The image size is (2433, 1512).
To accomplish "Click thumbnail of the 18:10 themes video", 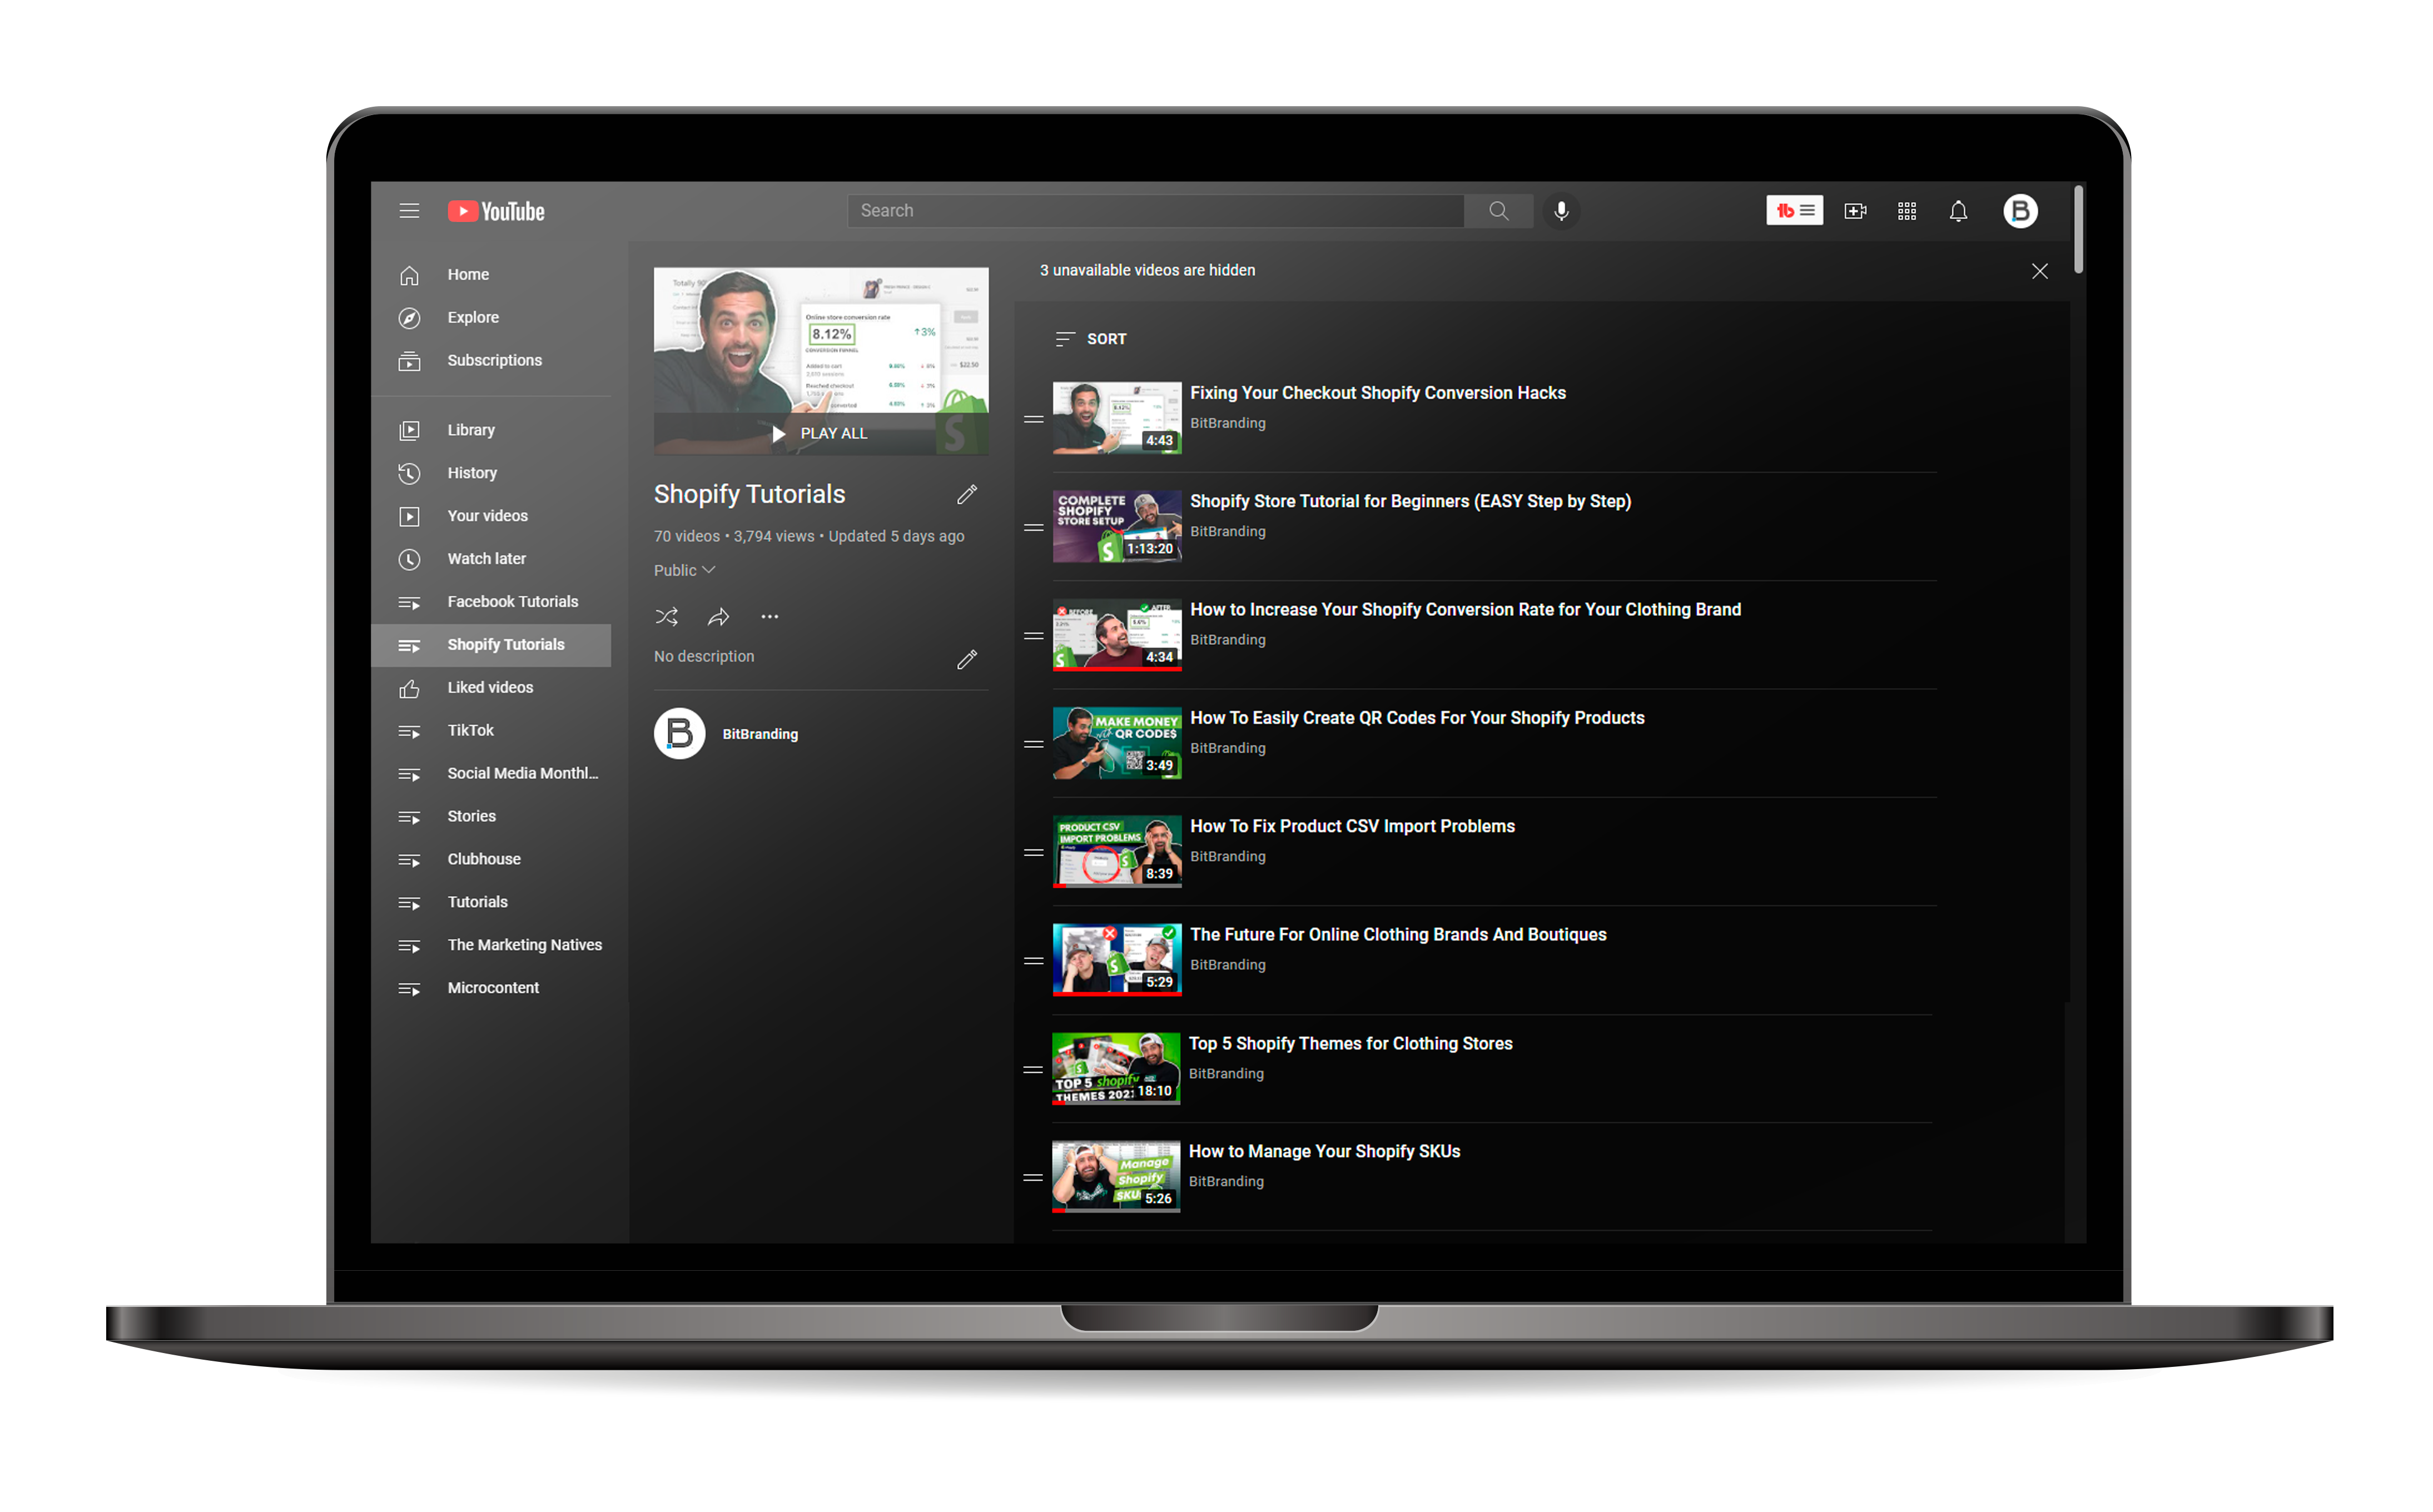I will (x=1116, y=1069).
